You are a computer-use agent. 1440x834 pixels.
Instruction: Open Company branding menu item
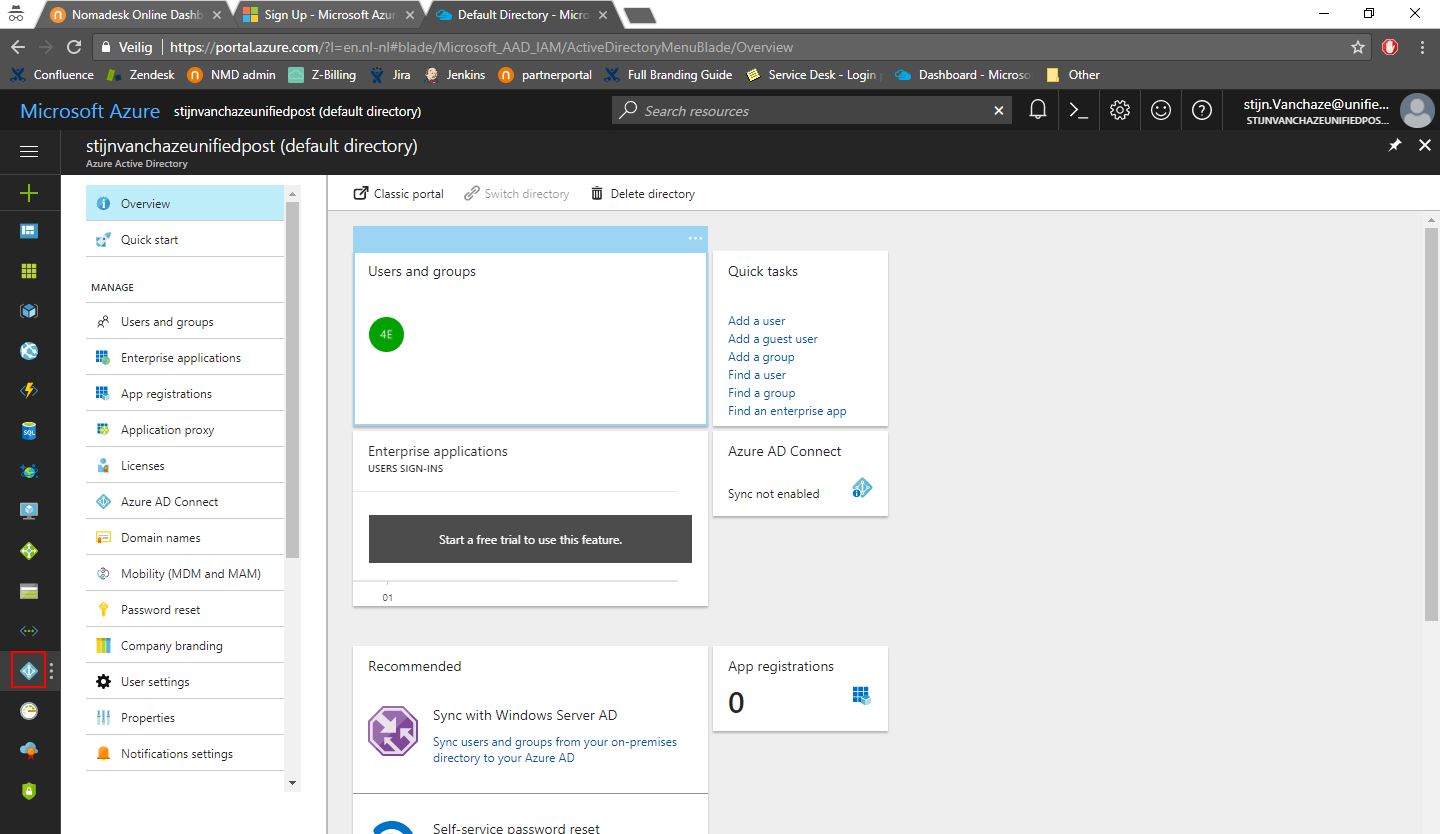[185, 645]
